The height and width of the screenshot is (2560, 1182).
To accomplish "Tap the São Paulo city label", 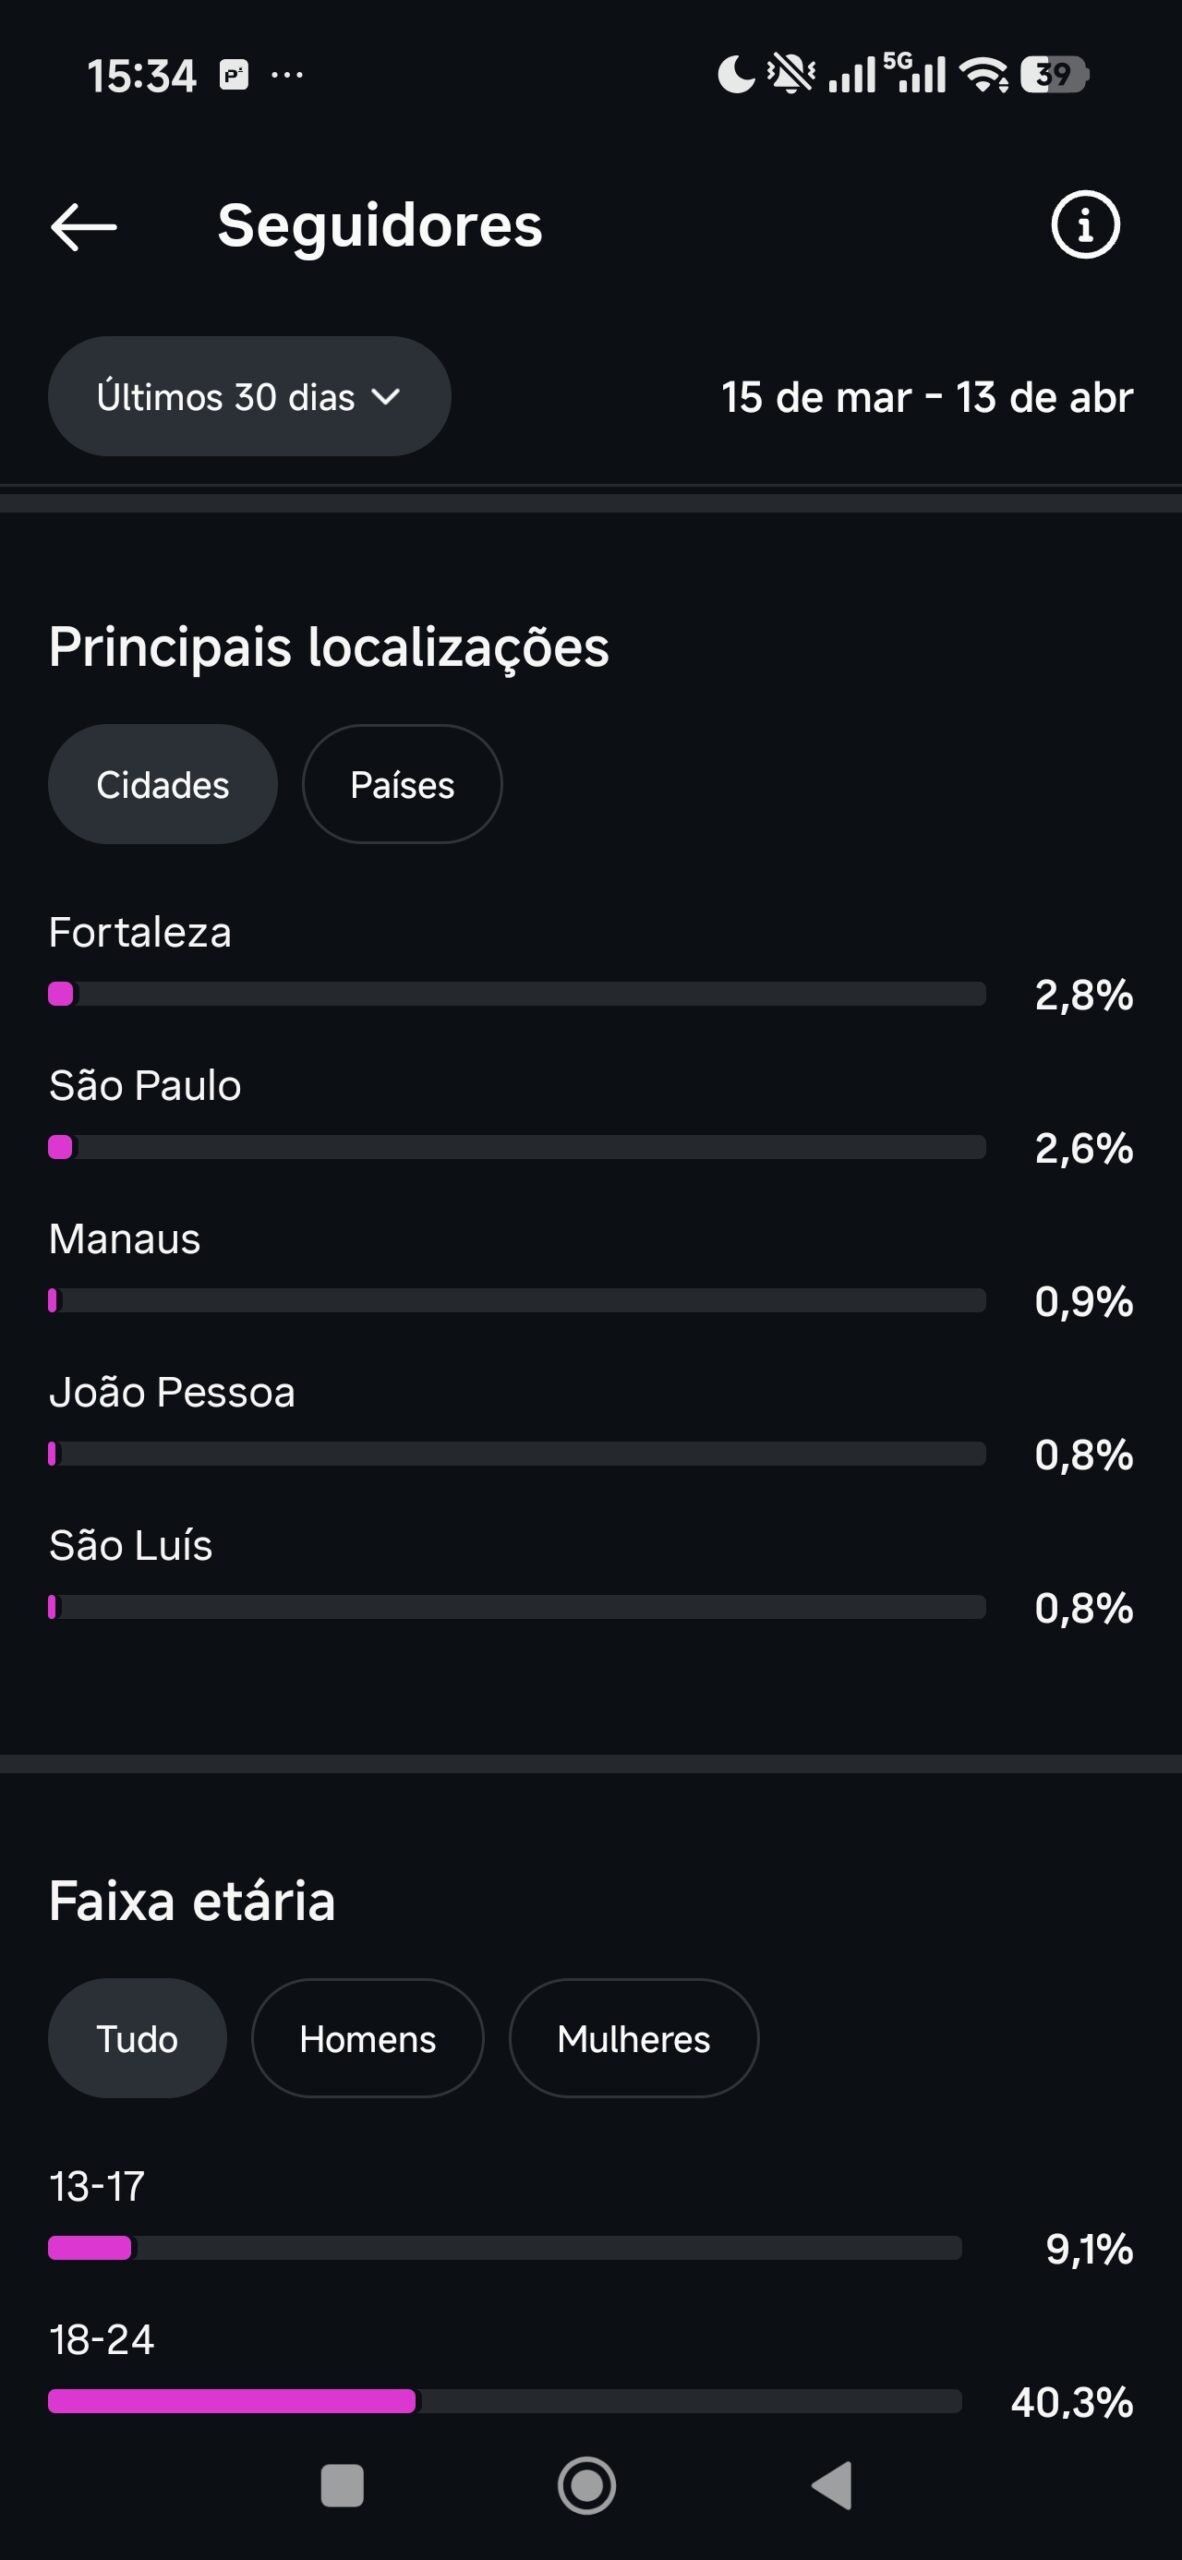I will (x=145, y=1086).
